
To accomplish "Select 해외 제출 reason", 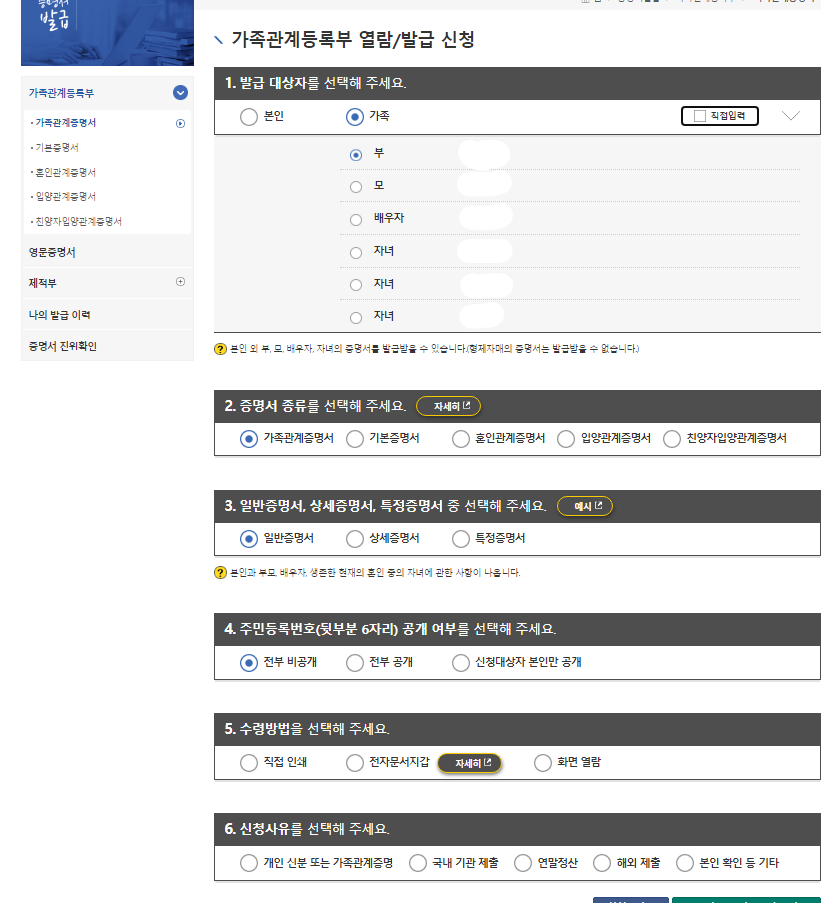I will click(x=602, y=863).
